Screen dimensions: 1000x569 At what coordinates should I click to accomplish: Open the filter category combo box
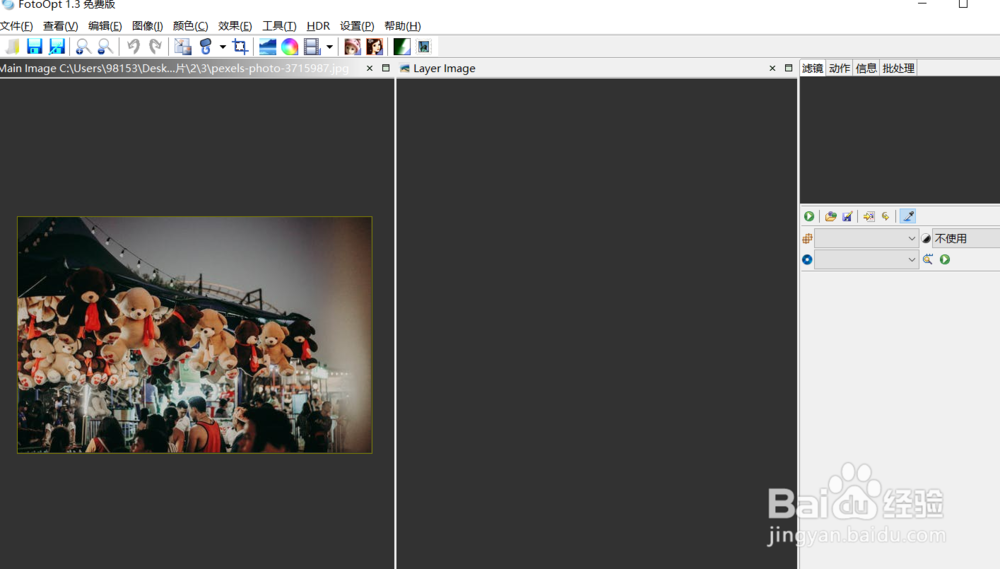(x=866, y=239)
